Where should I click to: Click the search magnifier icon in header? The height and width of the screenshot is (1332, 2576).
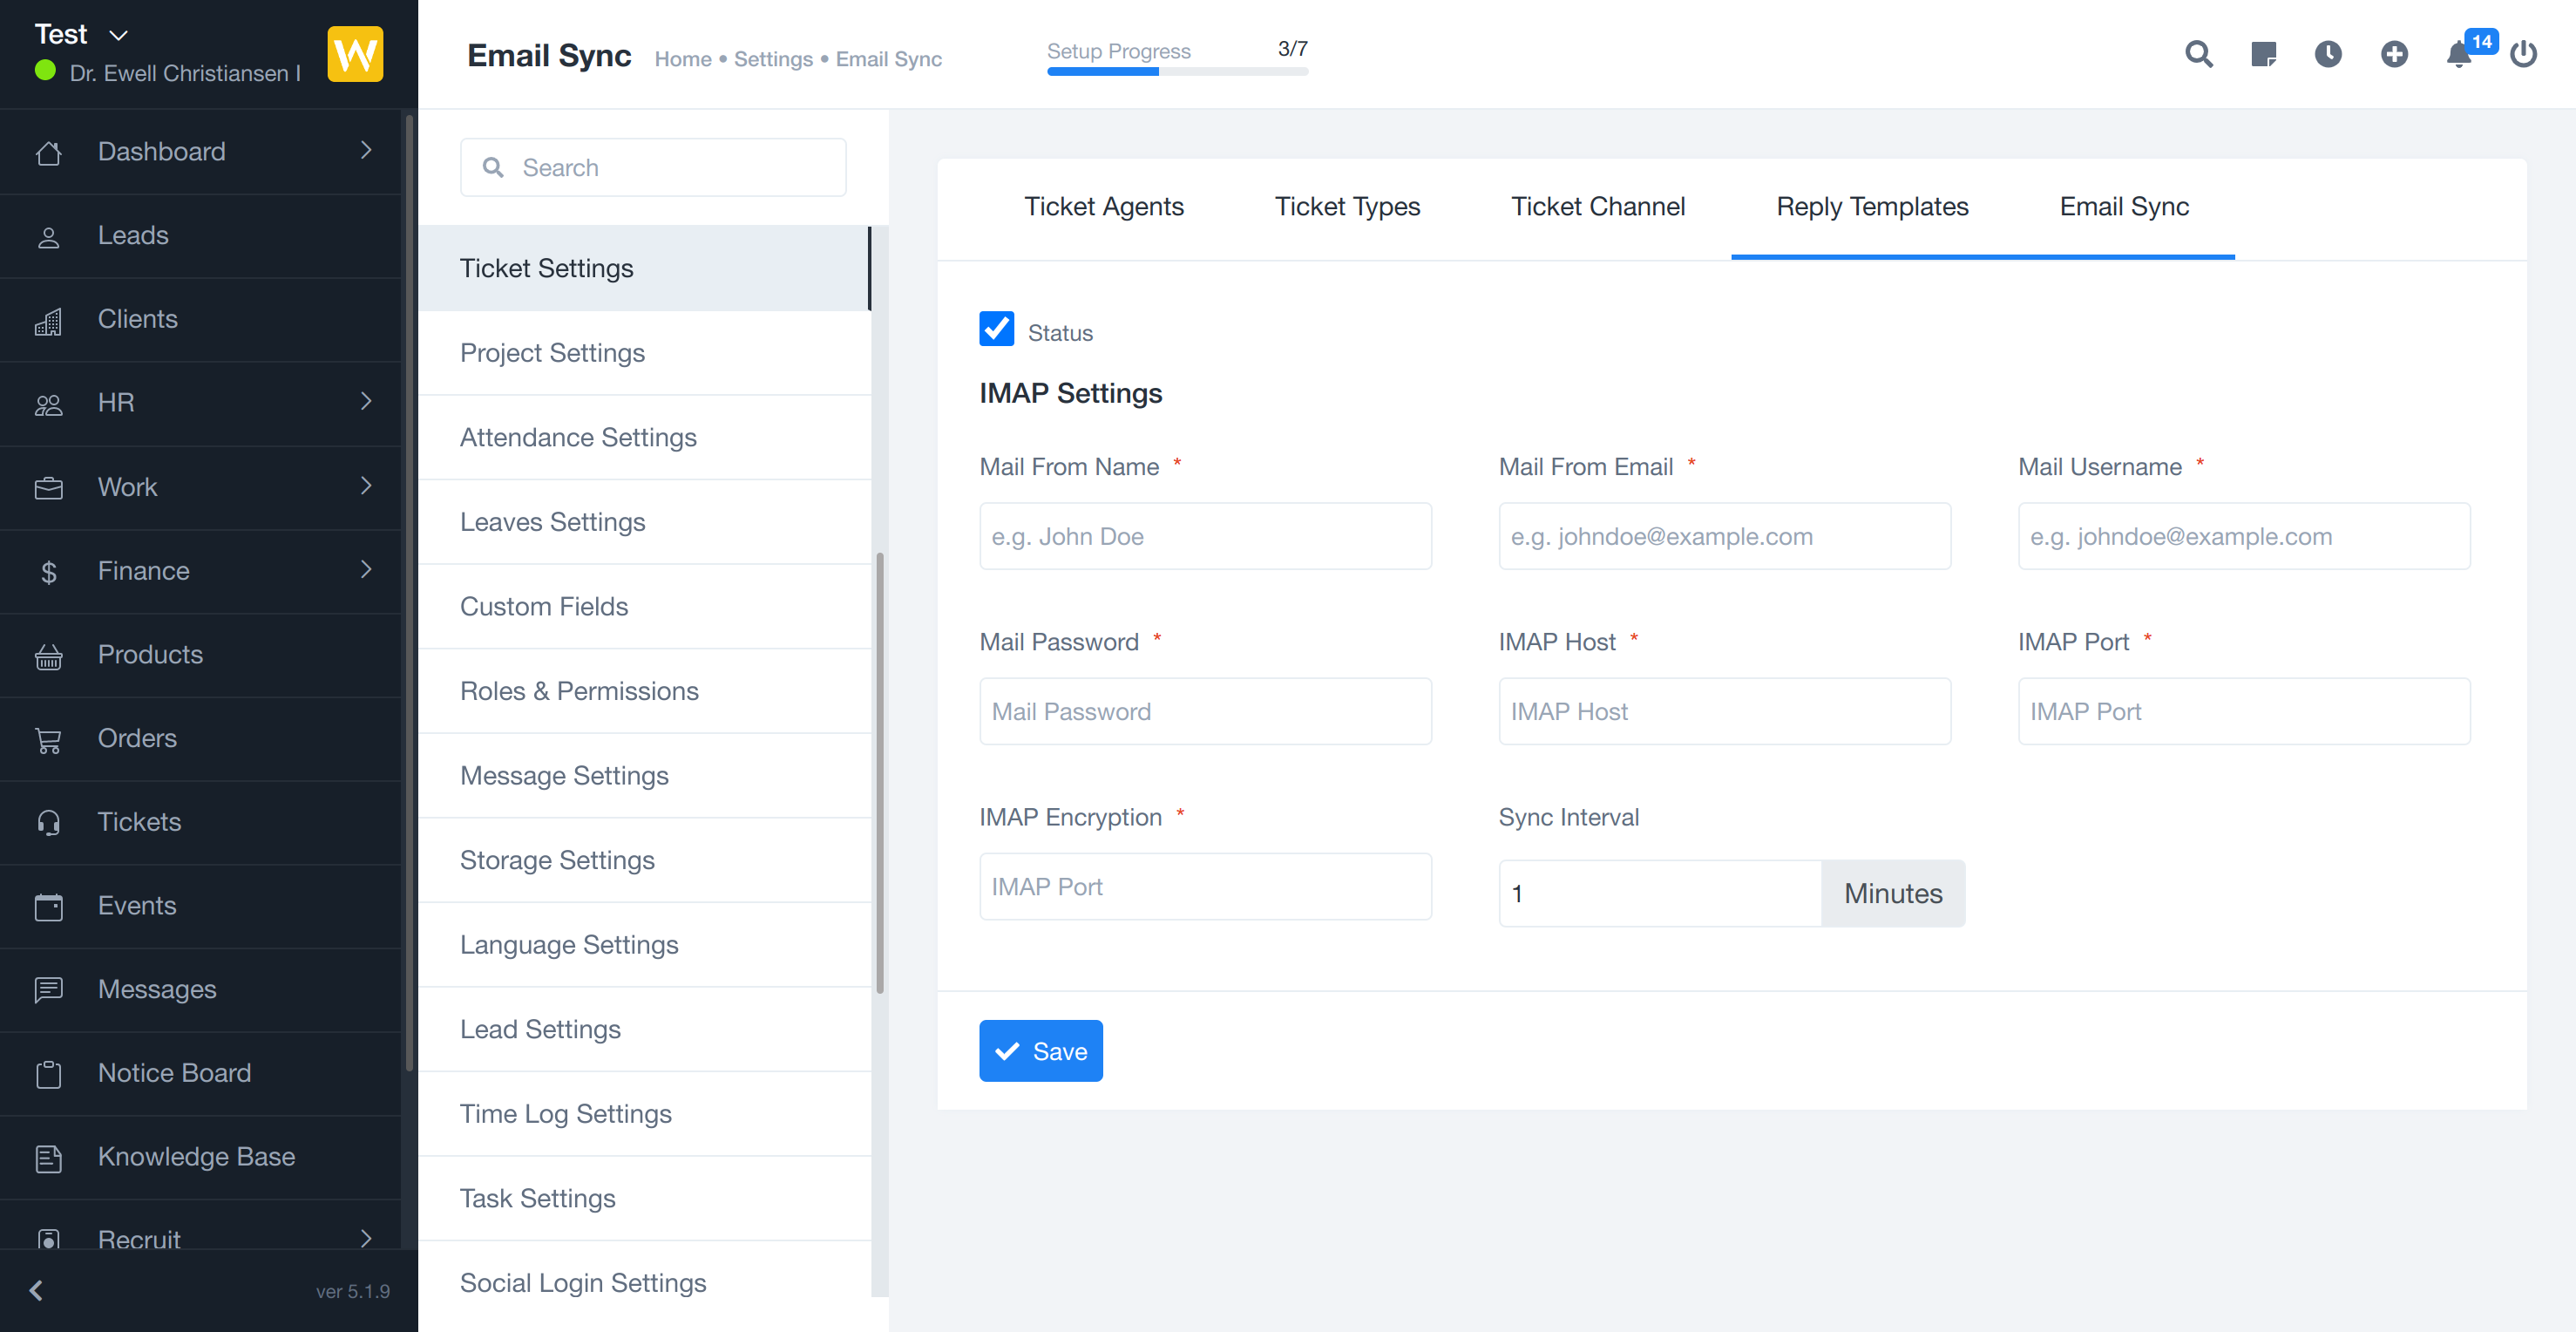(2198, 54)
